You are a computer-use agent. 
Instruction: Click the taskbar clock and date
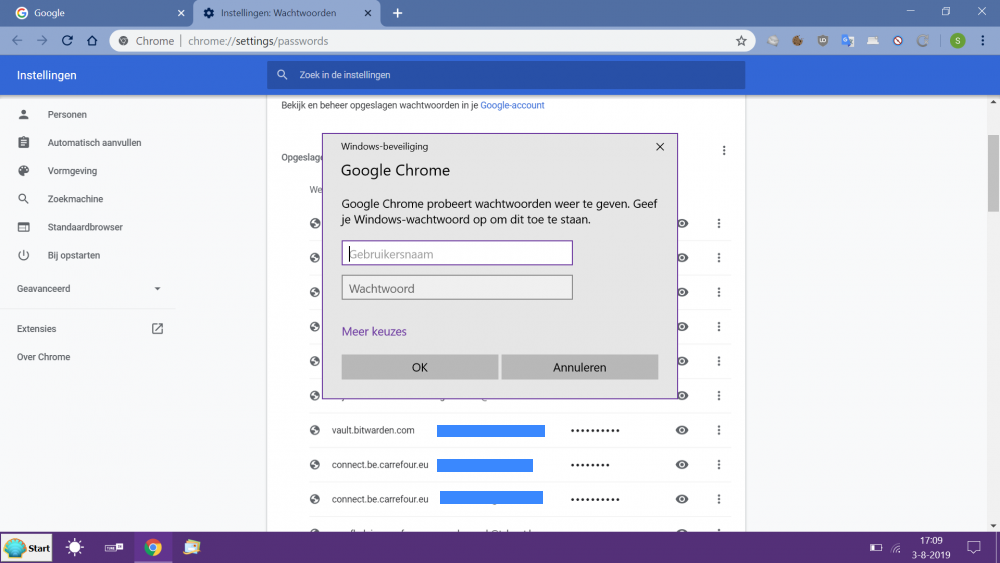click(x=931, y=548)
